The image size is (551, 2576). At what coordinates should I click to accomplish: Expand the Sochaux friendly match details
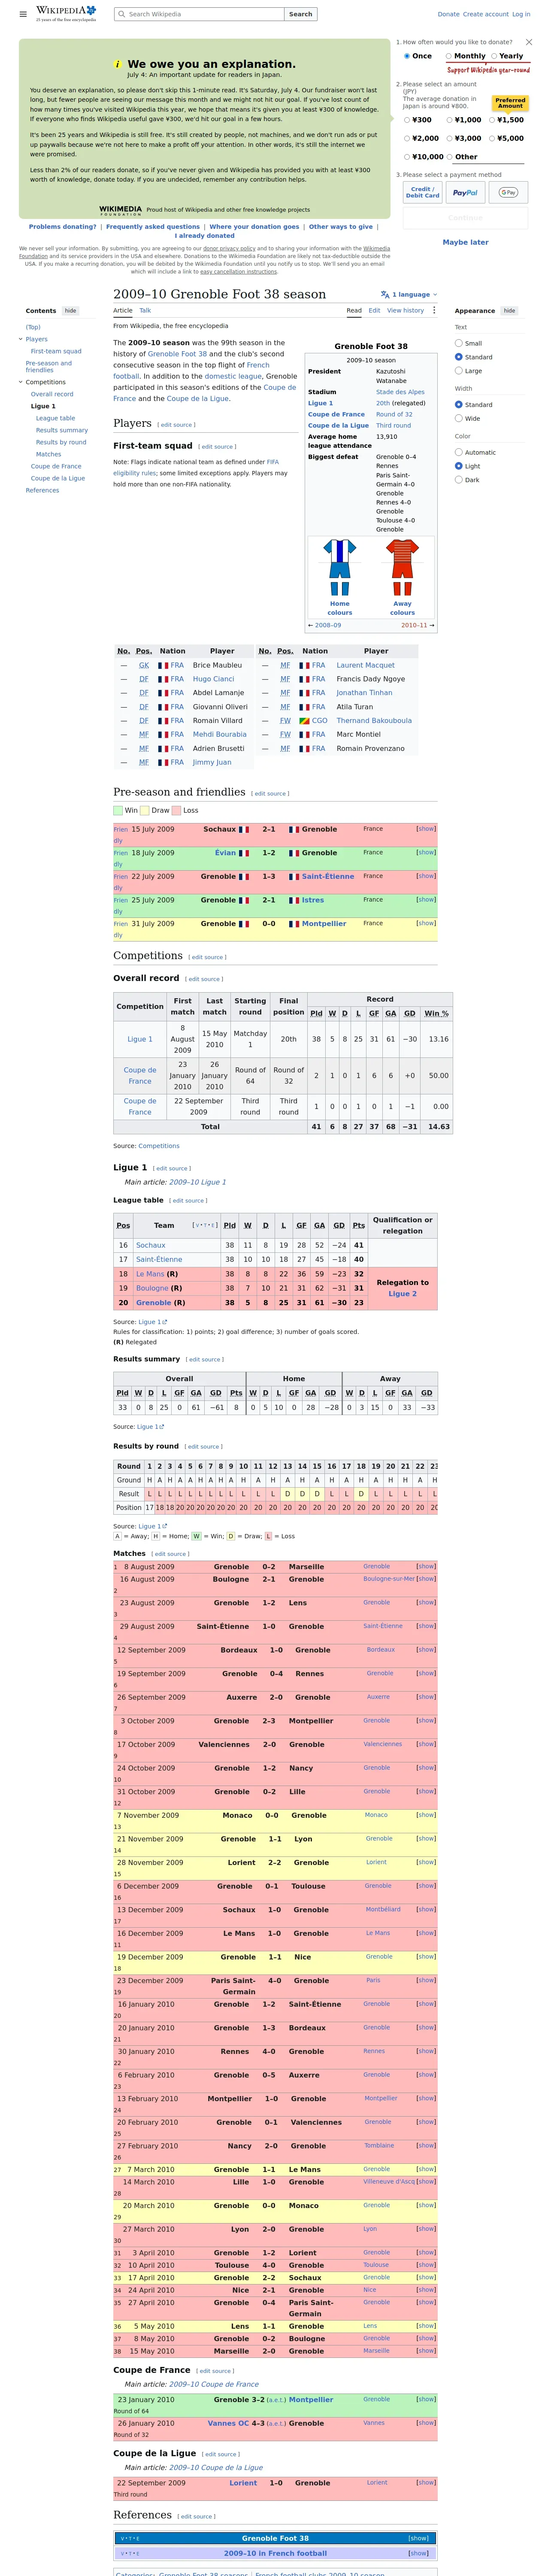(x=426, y=829)
